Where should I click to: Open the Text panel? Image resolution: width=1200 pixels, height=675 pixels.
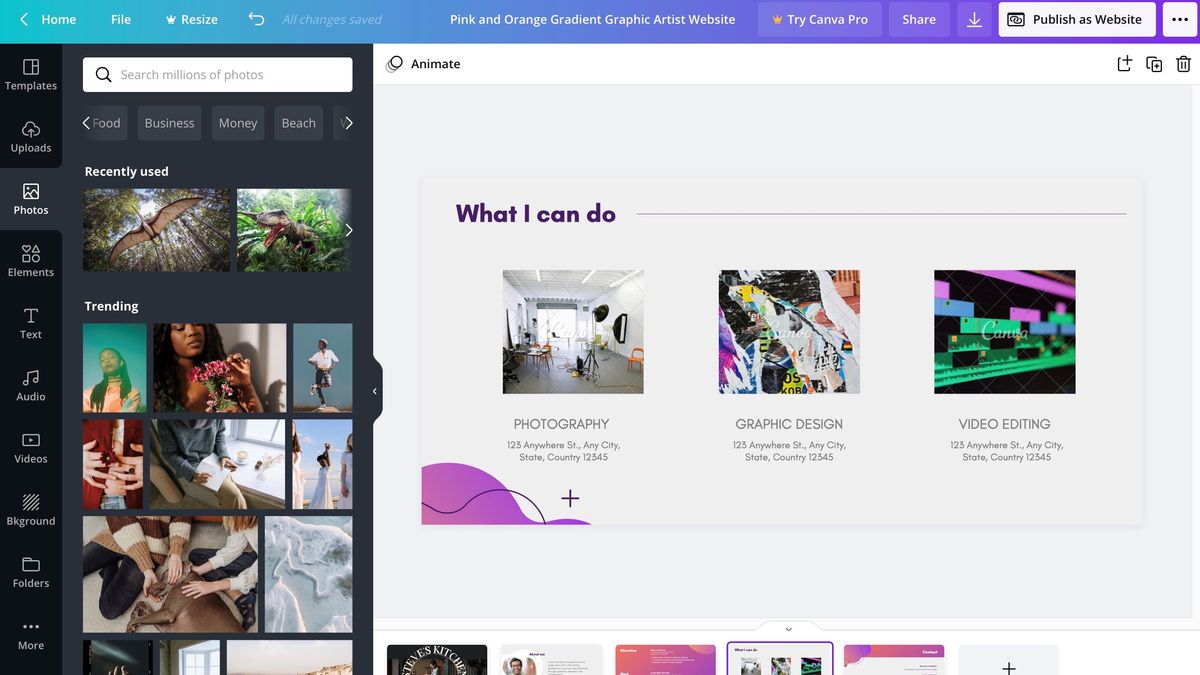30,321
